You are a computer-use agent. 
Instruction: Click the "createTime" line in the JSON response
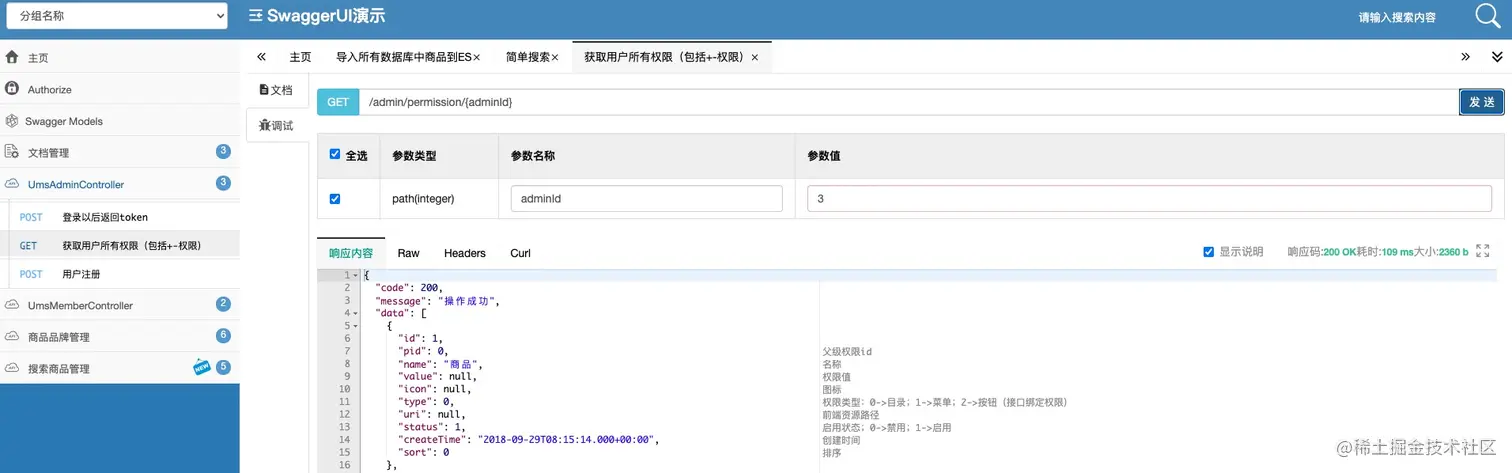(x=529, y=439)
